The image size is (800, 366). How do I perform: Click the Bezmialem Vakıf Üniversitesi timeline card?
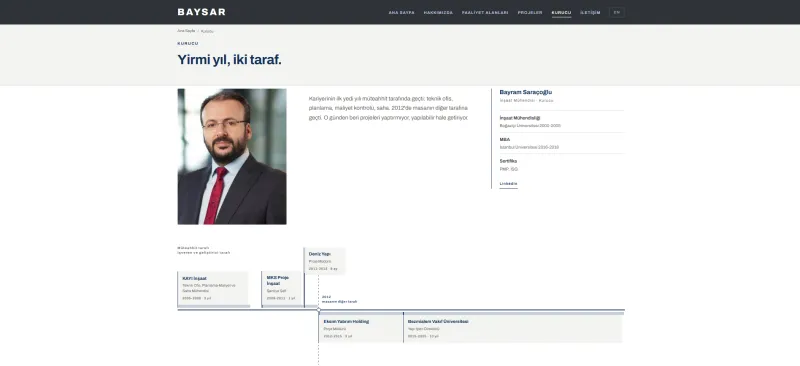[513, 328]
